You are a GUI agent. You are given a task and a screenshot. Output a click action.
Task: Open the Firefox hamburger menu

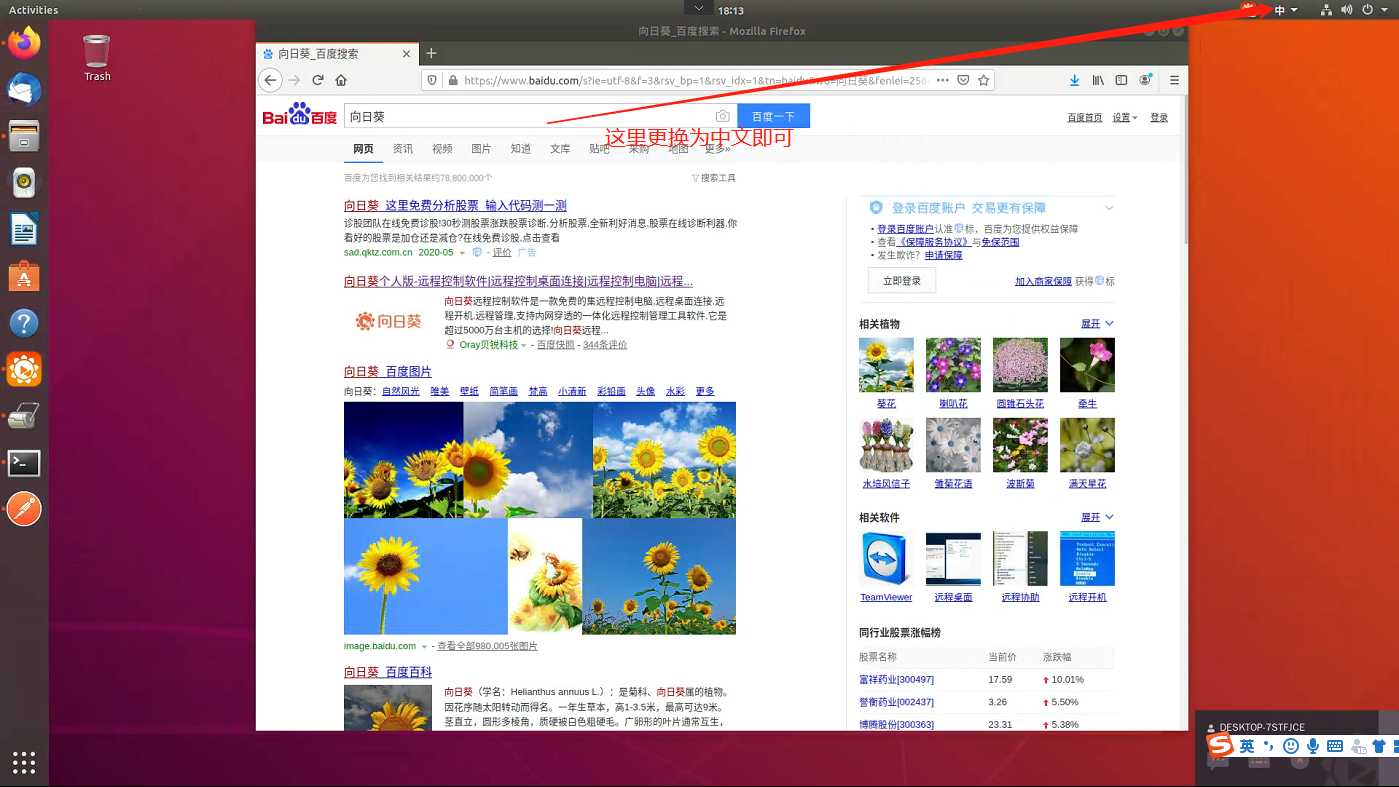(x=1175, y=80)
